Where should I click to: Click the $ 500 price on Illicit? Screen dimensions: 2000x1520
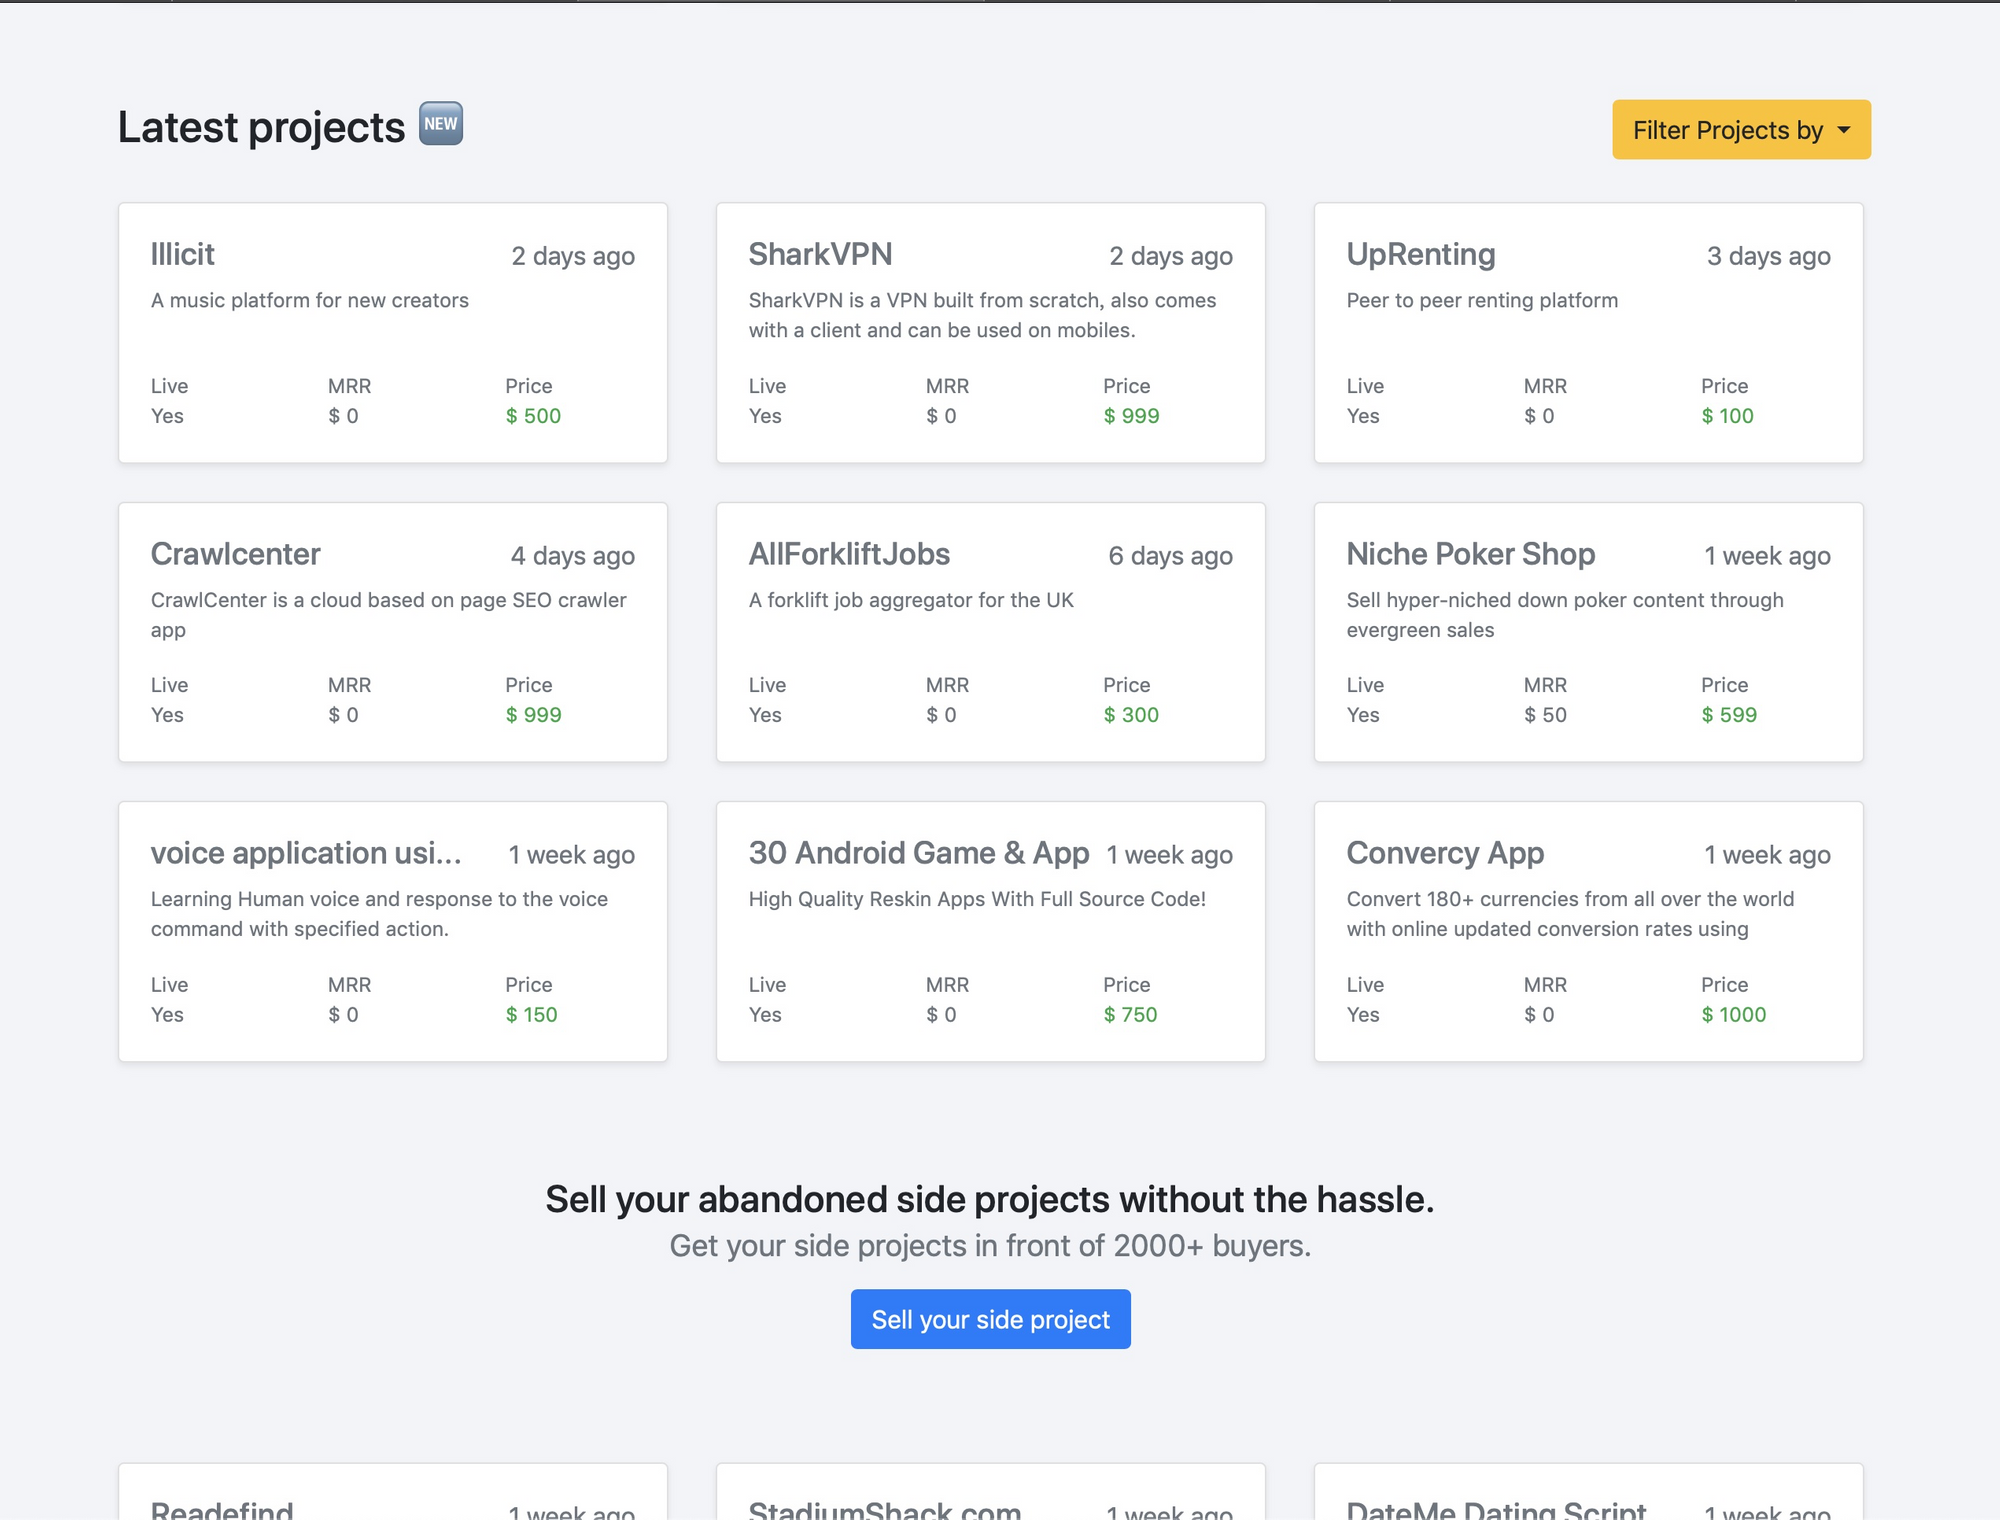pos(533,416)
